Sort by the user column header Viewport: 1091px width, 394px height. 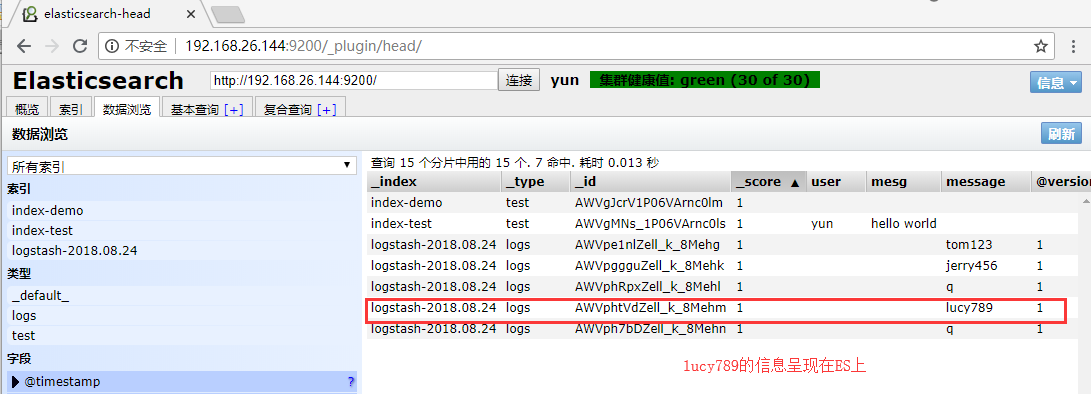pyautogui.click(x=836, y=182)
